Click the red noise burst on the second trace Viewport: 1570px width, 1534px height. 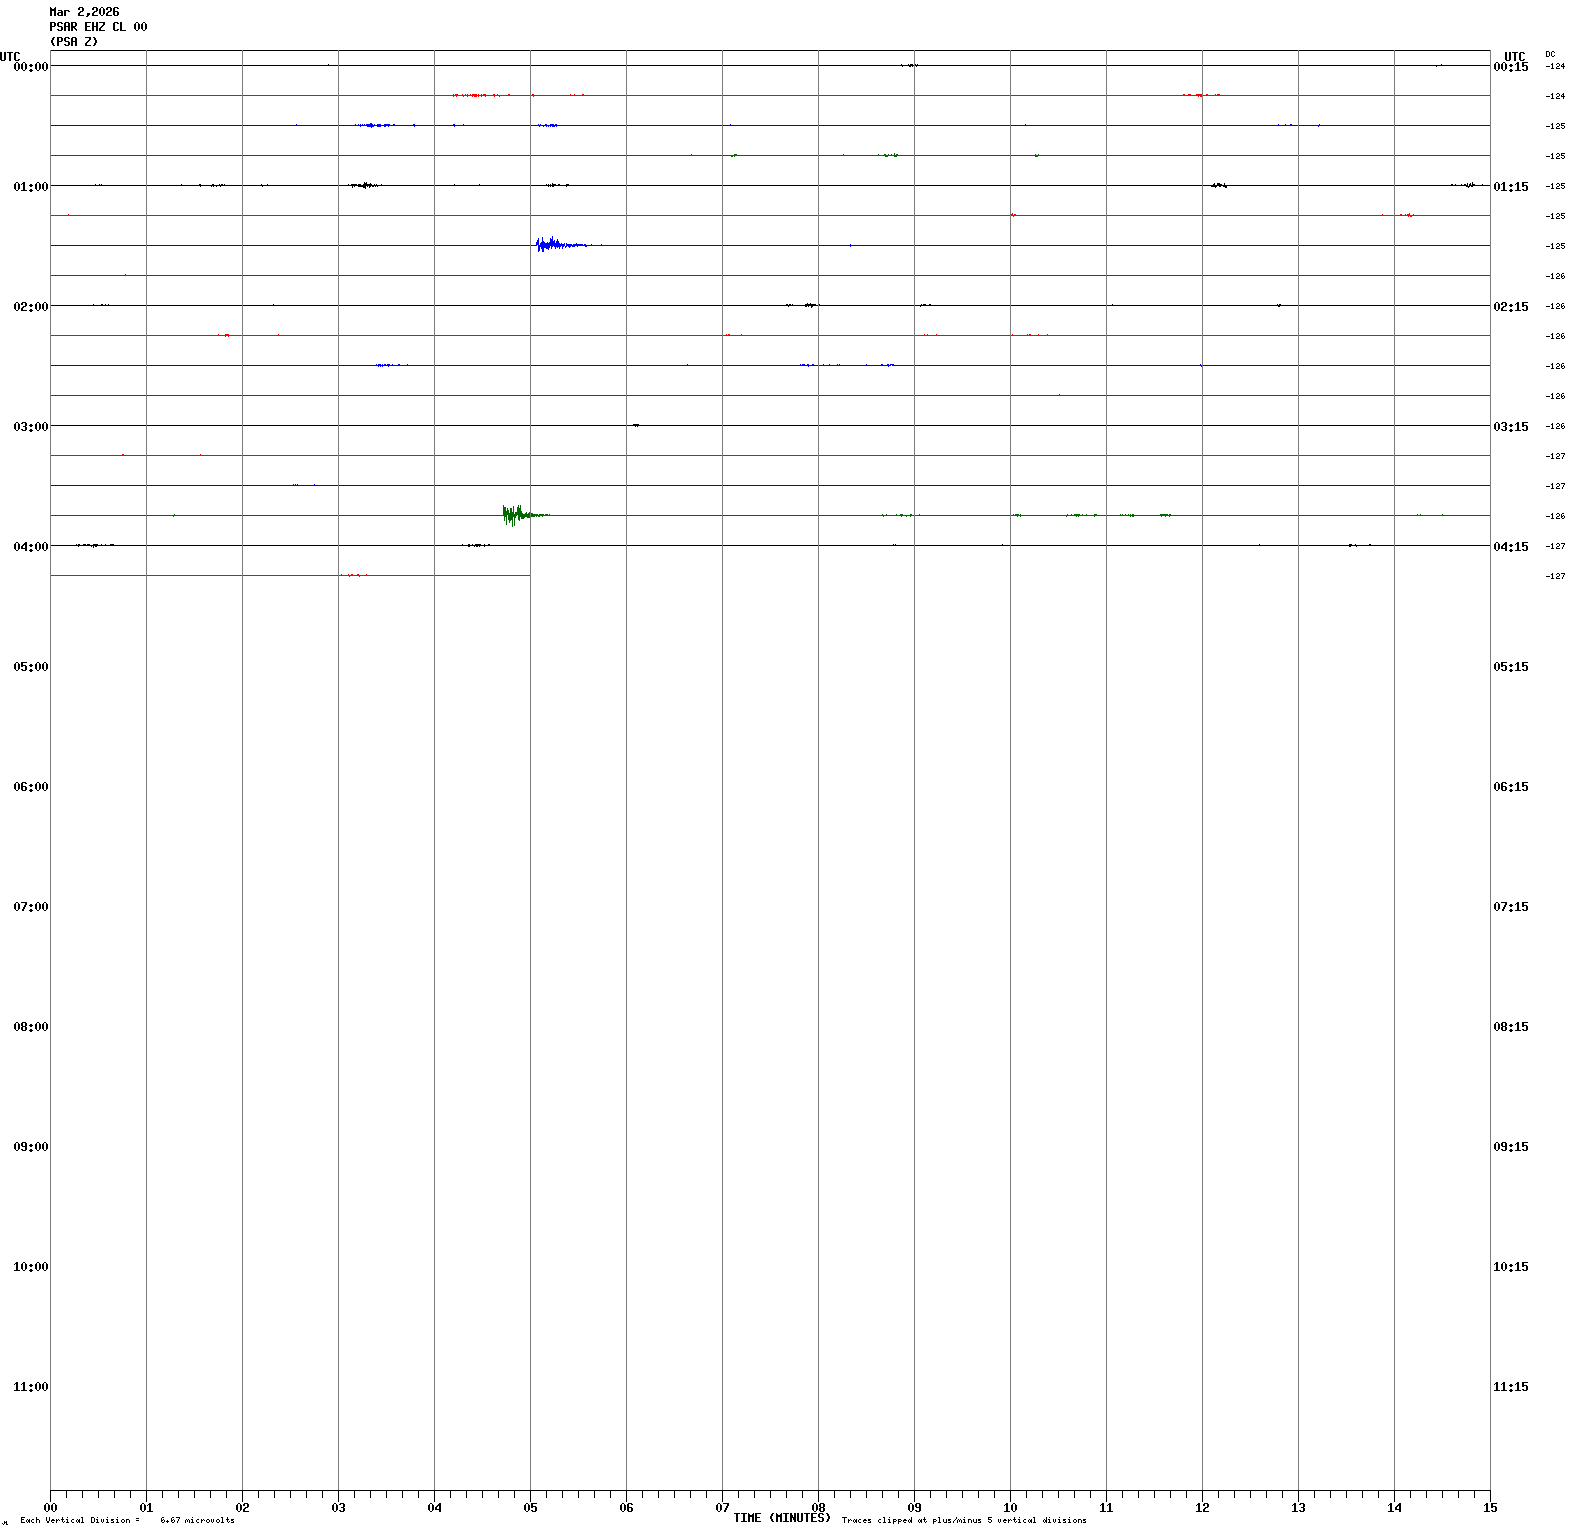(470, 95)
